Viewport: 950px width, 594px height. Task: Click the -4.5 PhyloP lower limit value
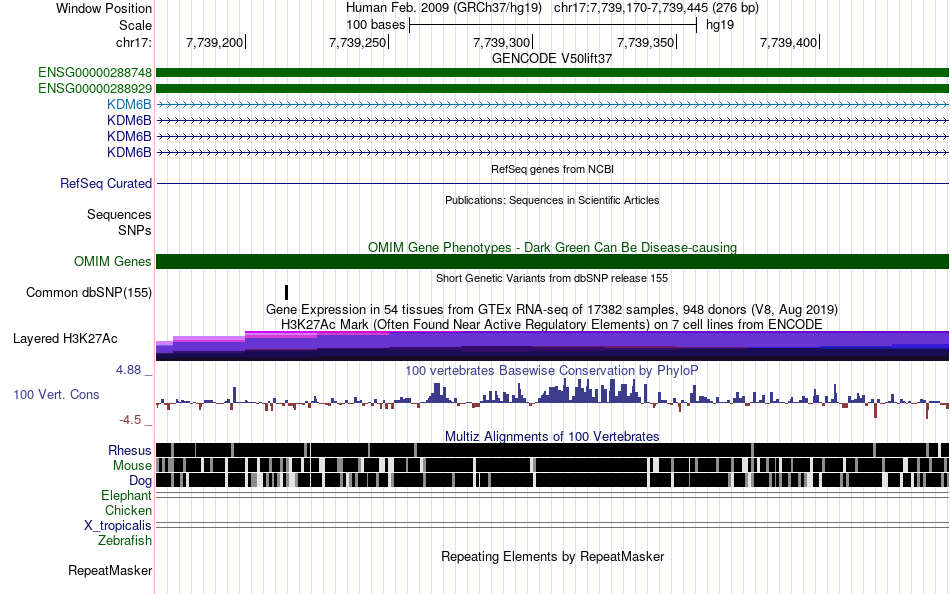pos(130,420)
